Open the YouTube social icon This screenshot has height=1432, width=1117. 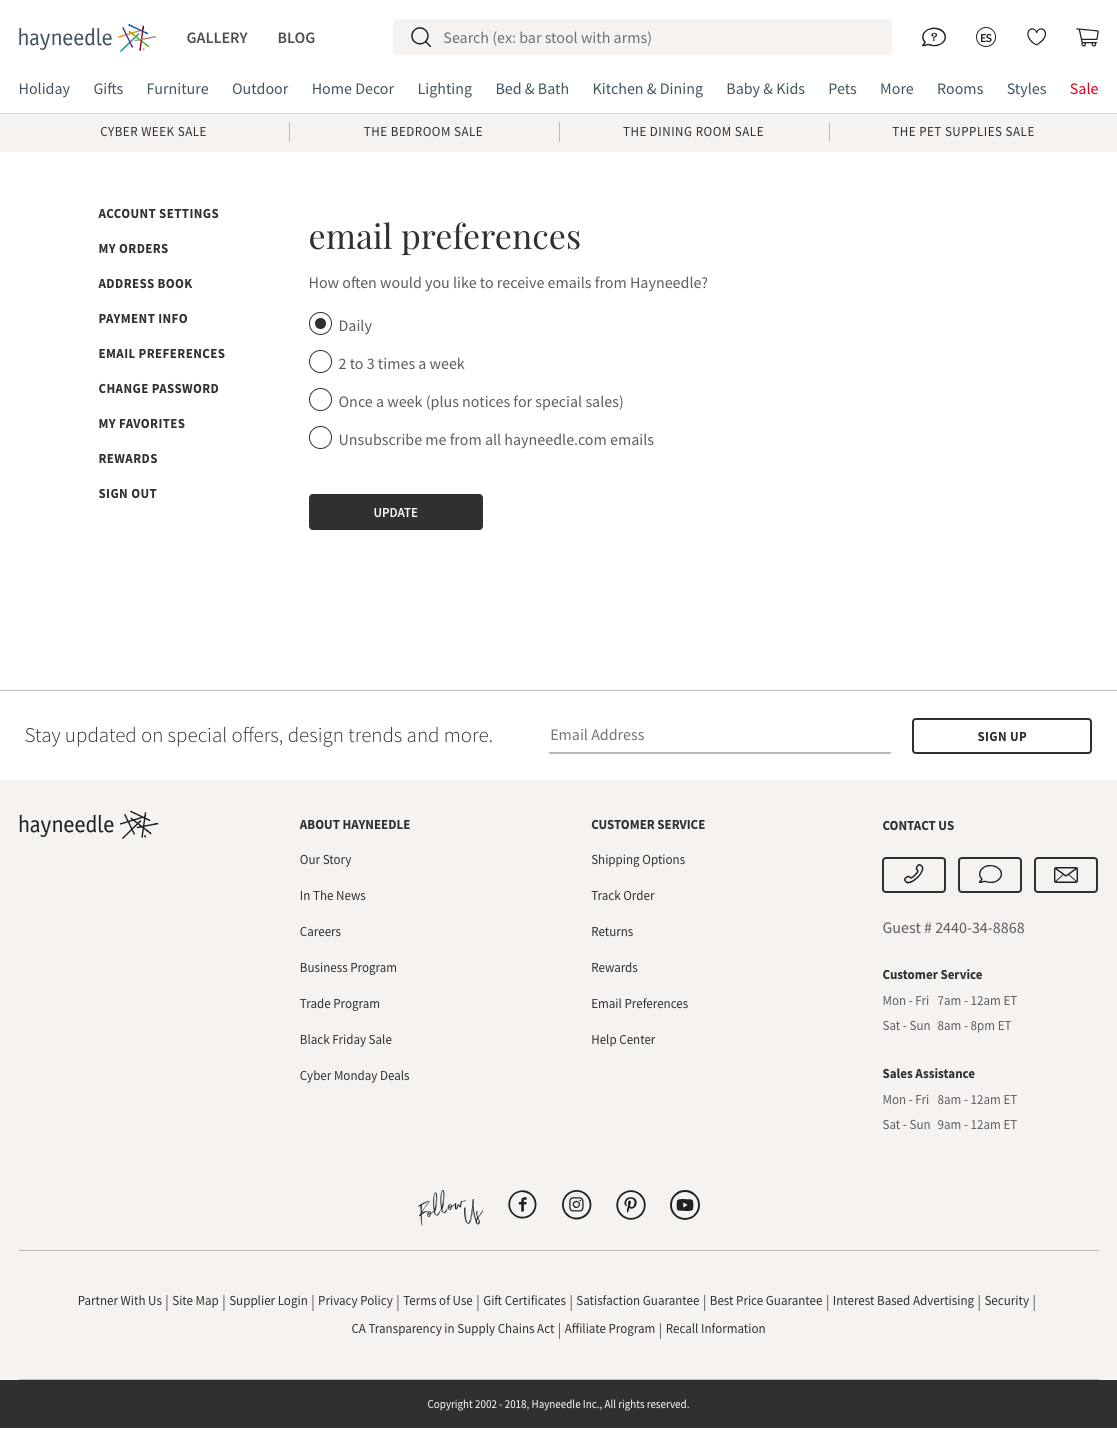tap(685, 1205)
